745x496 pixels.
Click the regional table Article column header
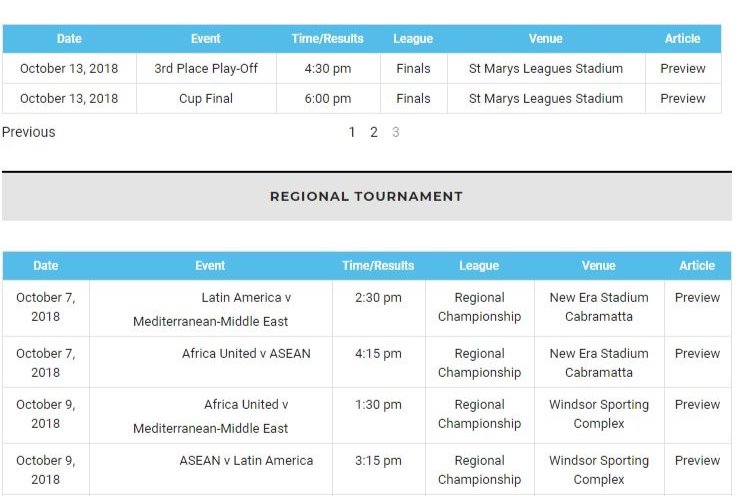point(697,266)
